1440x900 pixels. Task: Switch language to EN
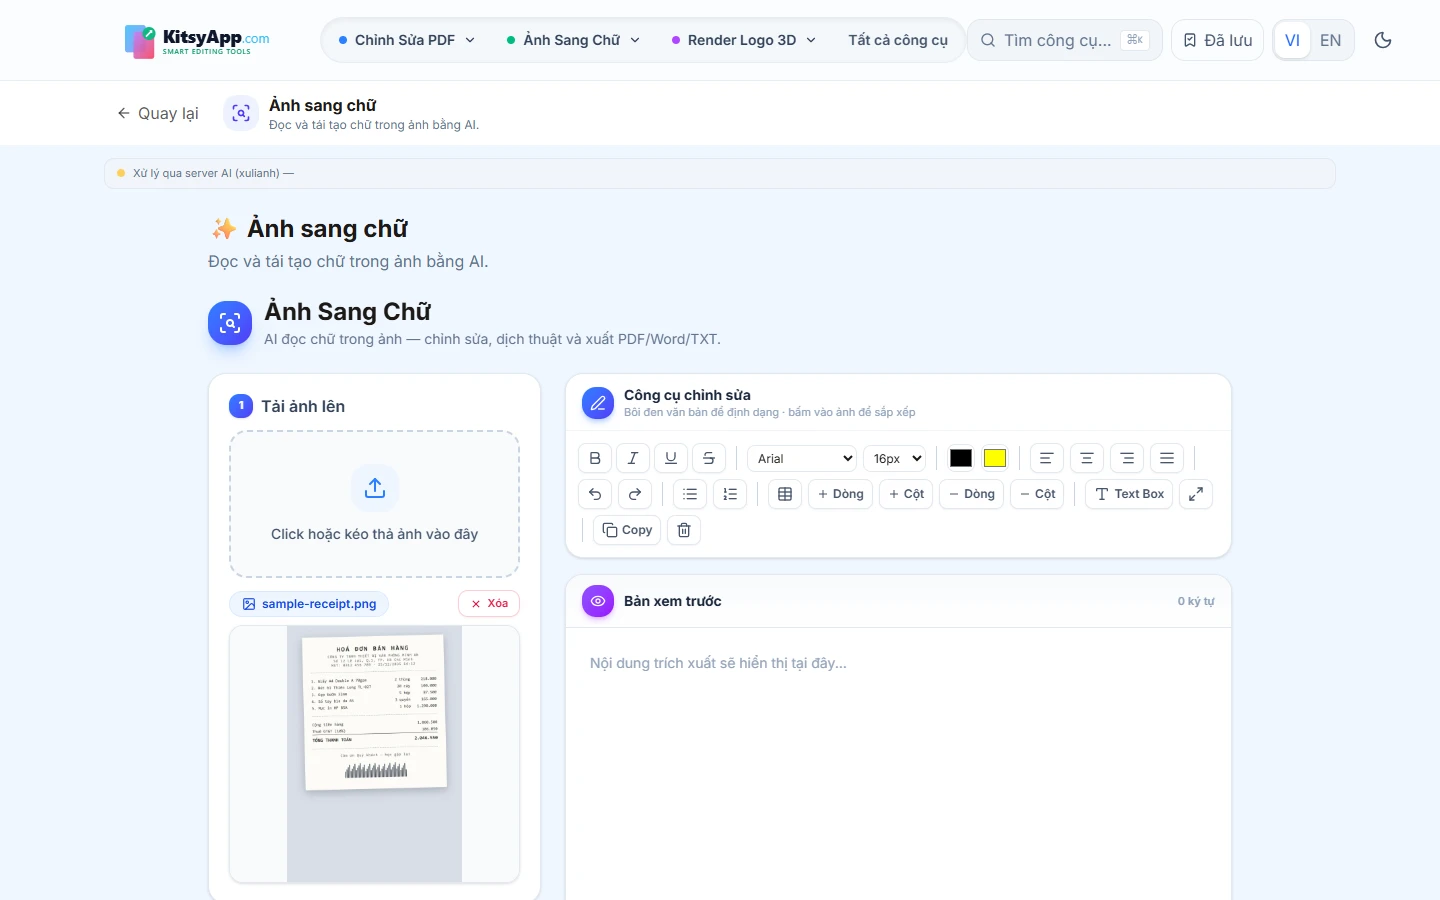1330,40
